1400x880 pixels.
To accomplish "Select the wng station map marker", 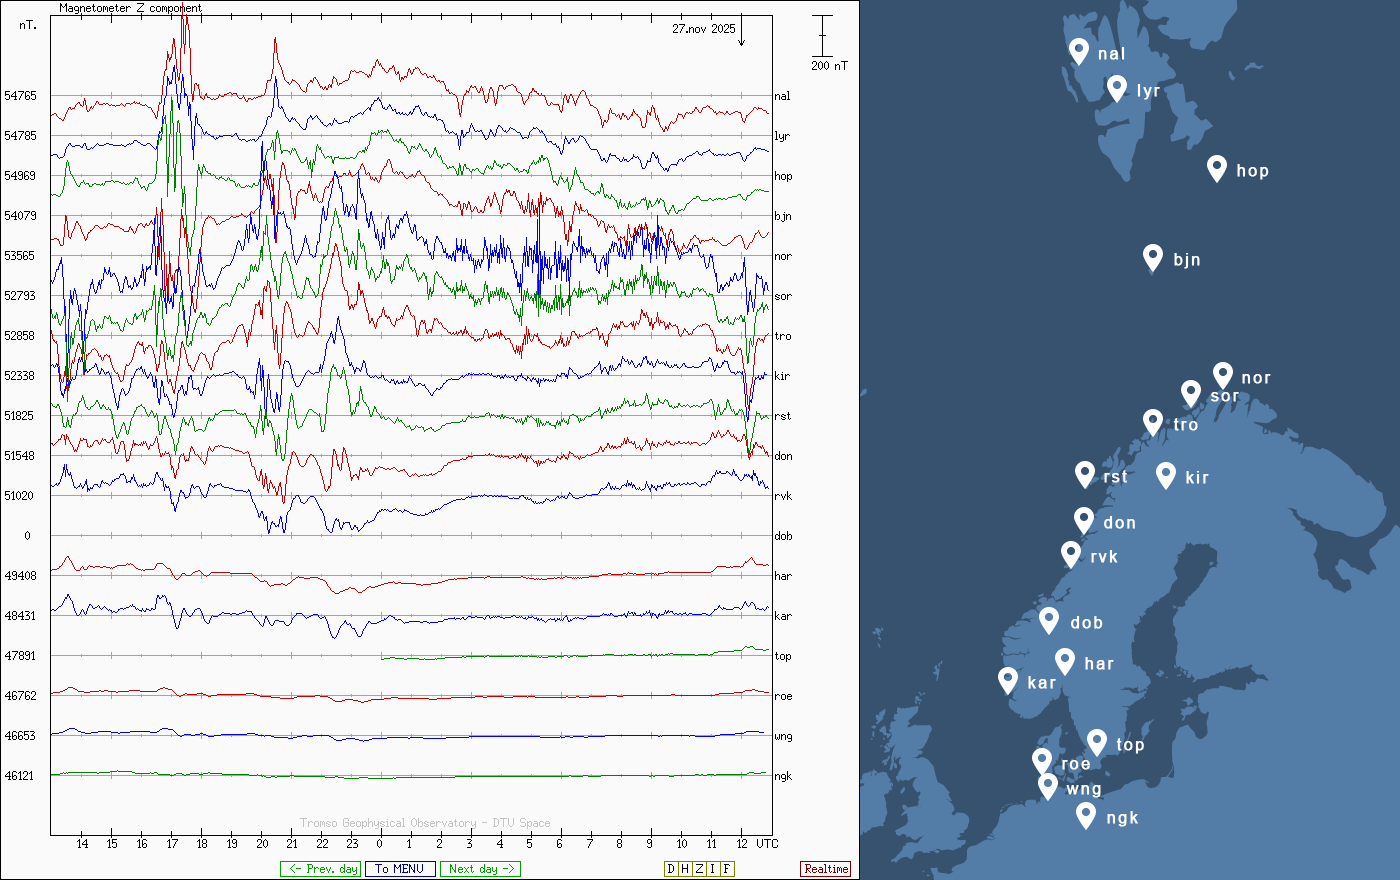I will point(1048,786).
